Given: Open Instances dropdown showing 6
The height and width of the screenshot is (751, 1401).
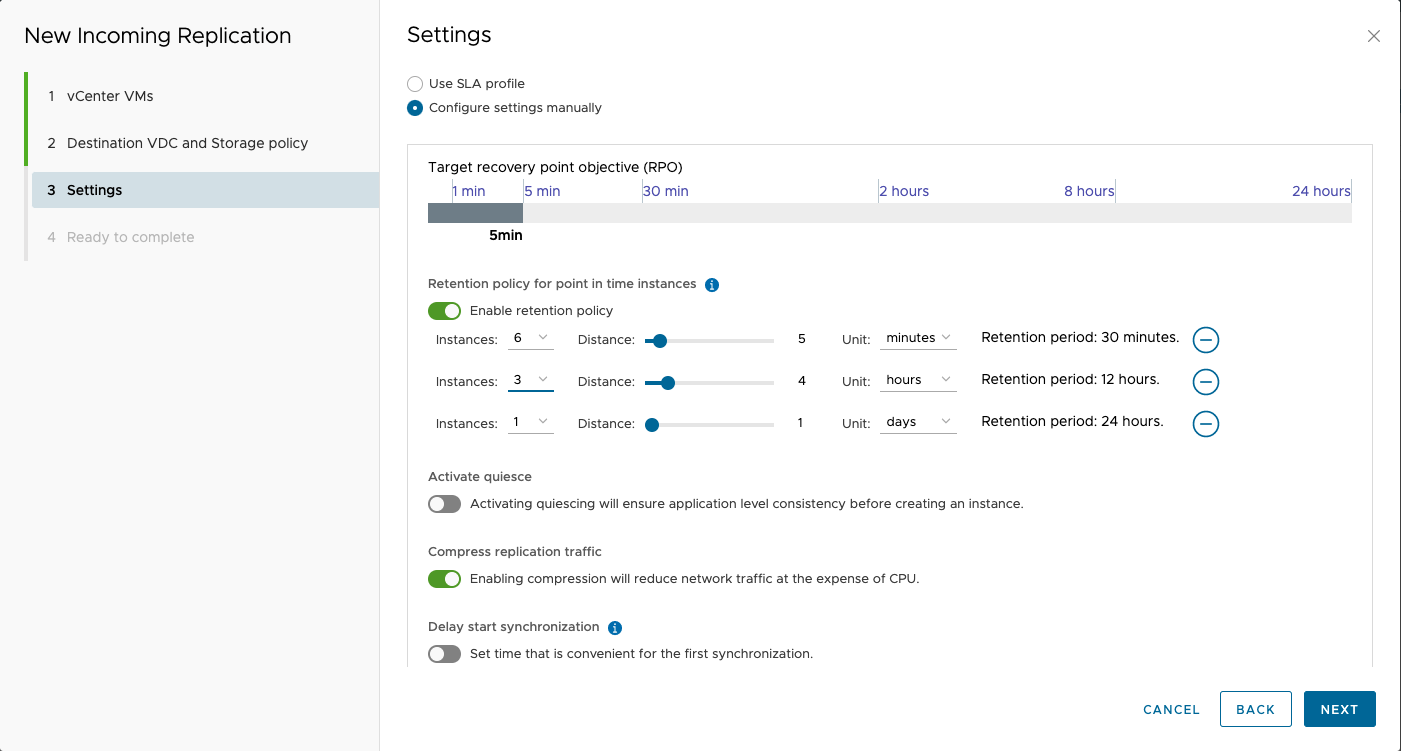Looking at the screenshot, I should point(530,338).
